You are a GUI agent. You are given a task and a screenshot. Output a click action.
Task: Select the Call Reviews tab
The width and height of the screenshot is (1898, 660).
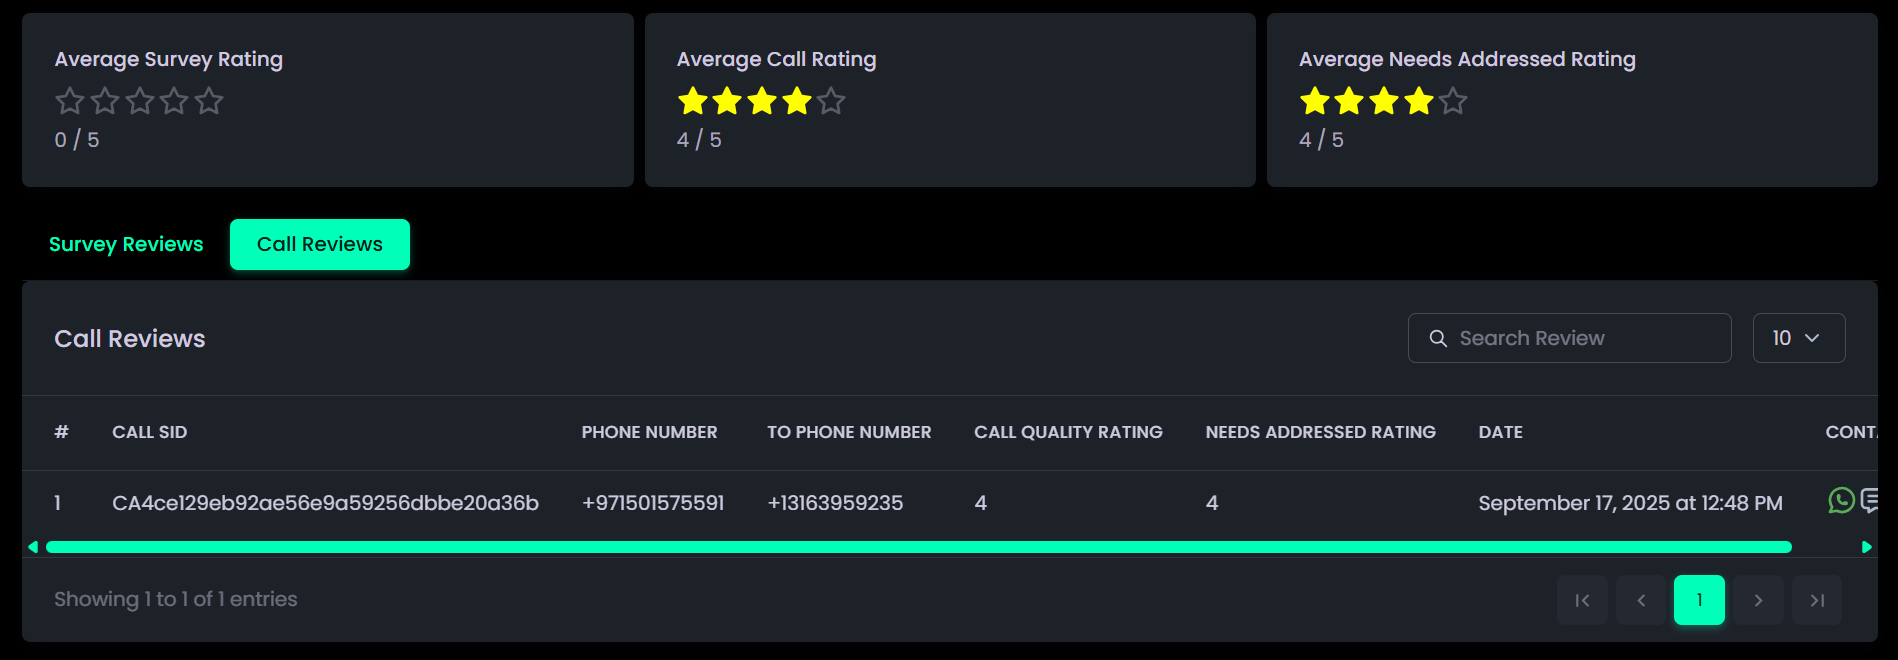tap(320, 244)
